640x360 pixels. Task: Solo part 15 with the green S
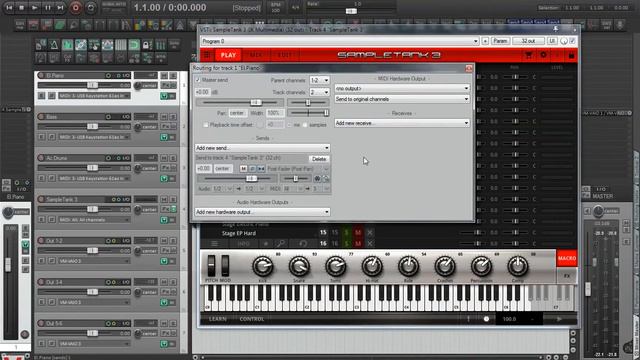pos(347,233)
